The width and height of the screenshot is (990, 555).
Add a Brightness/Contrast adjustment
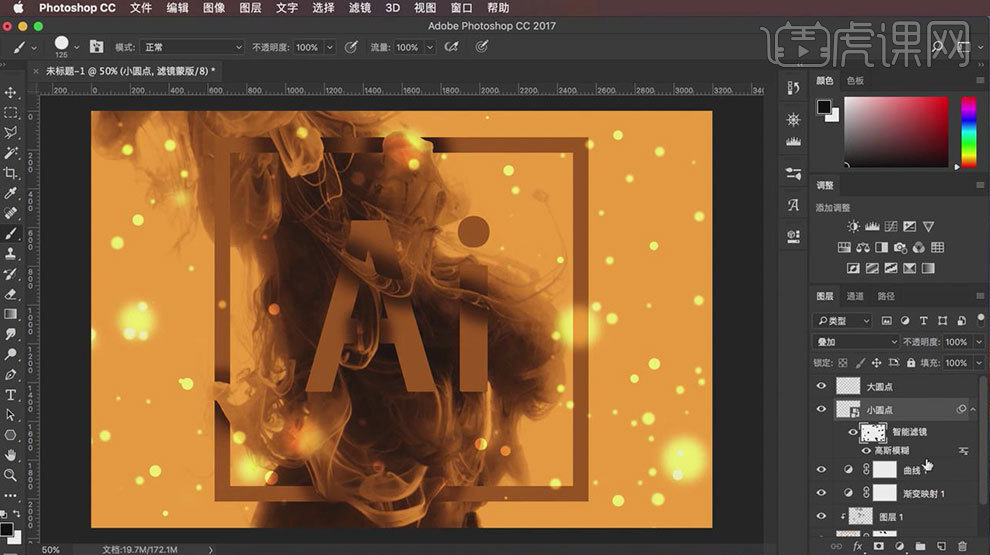[x=853, y=227]
